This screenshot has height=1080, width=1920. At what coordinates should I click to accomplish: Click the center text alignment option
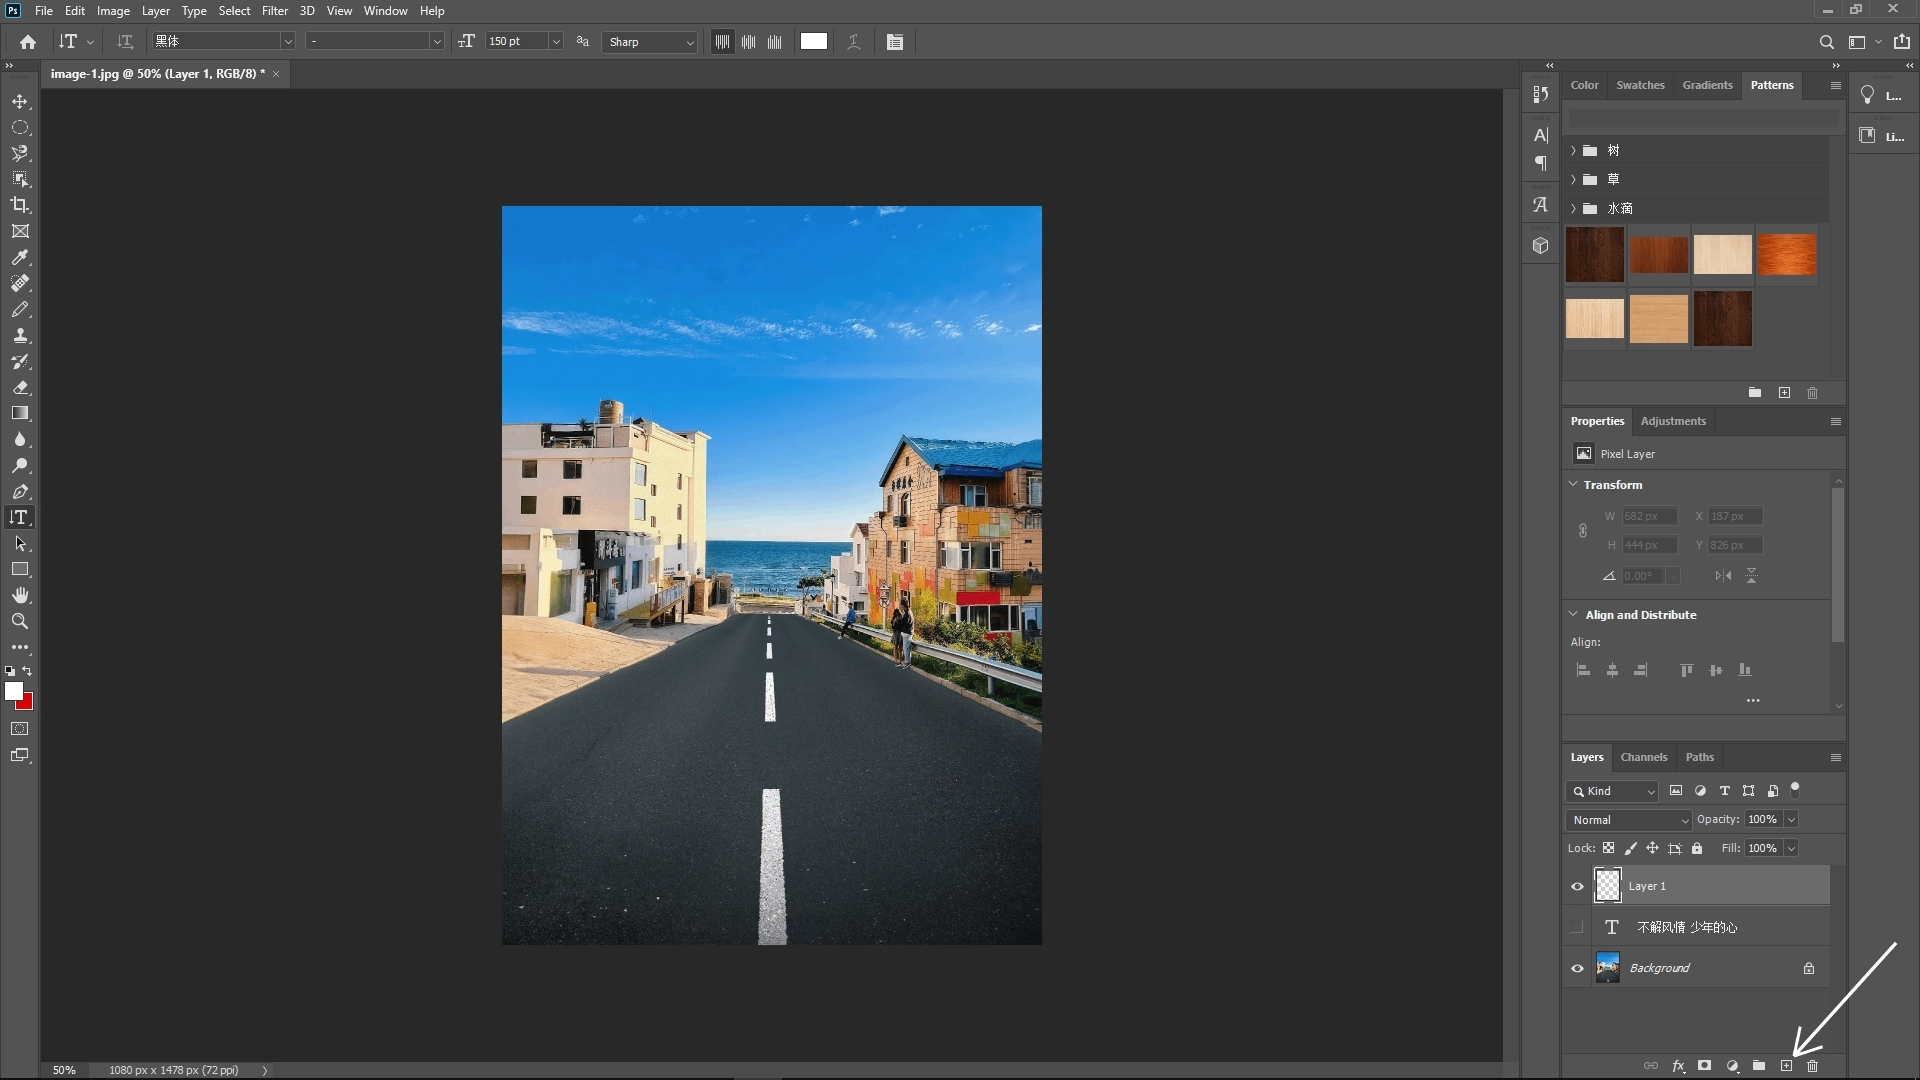748,41
